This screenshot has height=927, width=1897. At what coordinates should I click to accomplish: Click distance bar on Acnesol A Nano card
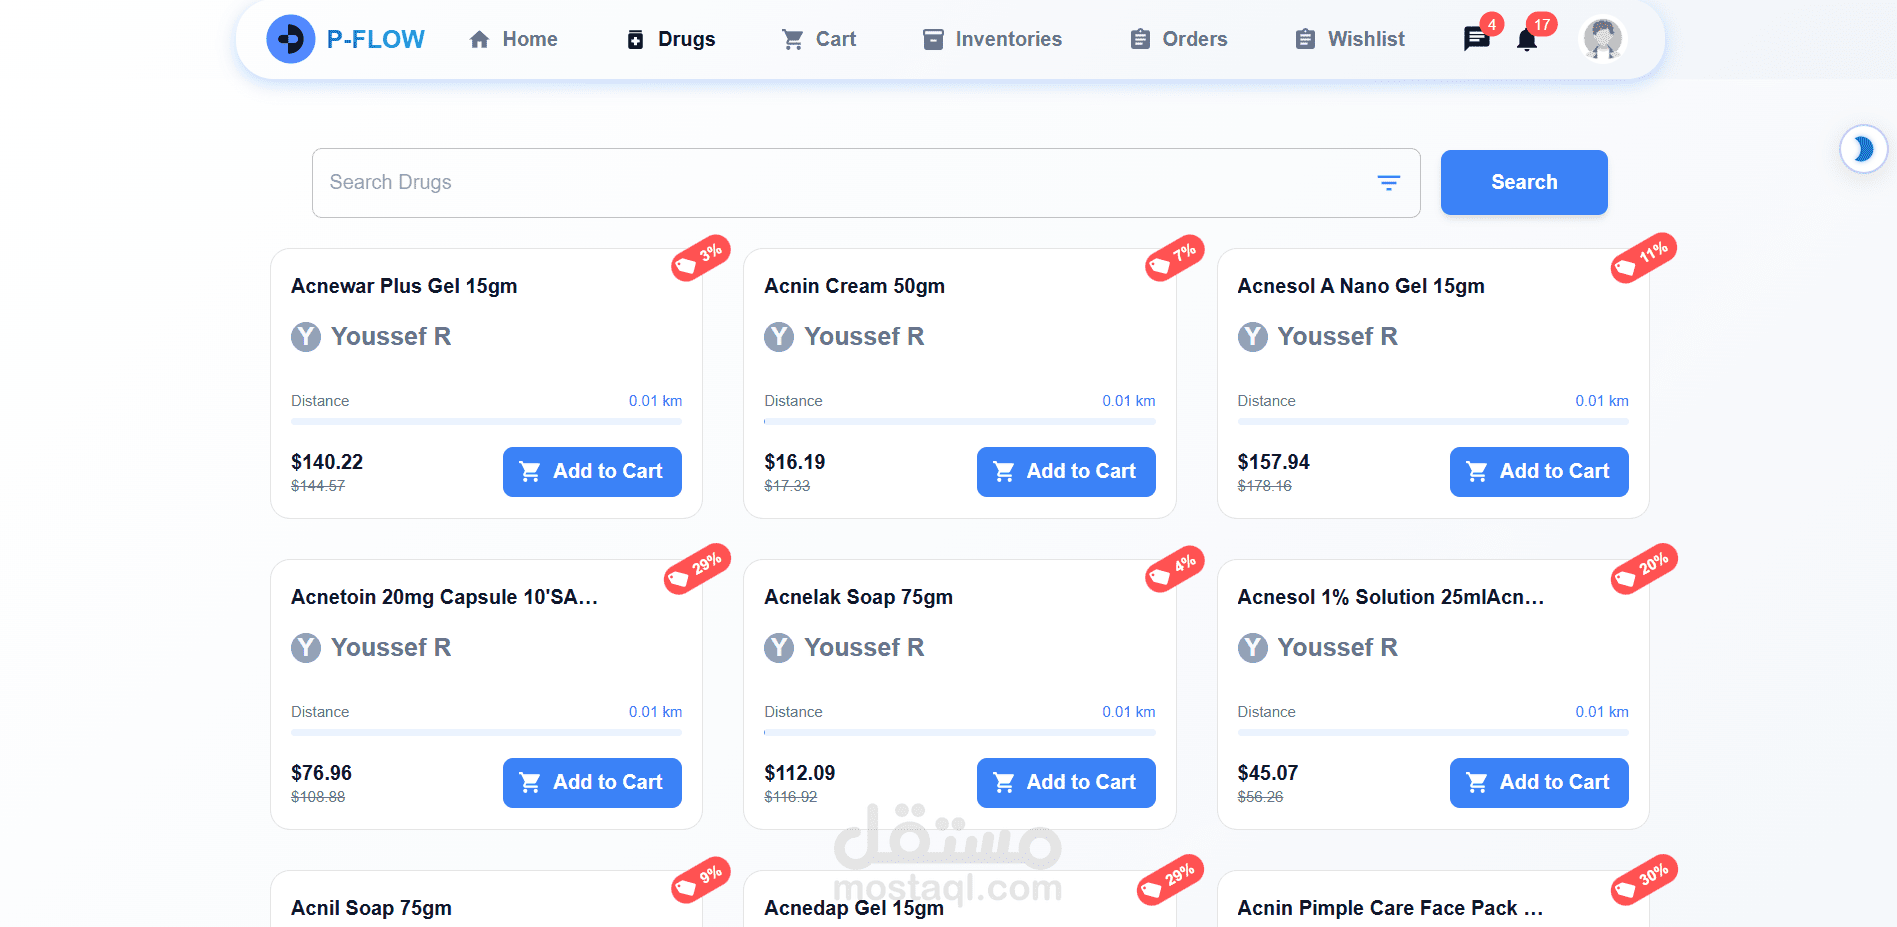click(x=1433, y=422)
